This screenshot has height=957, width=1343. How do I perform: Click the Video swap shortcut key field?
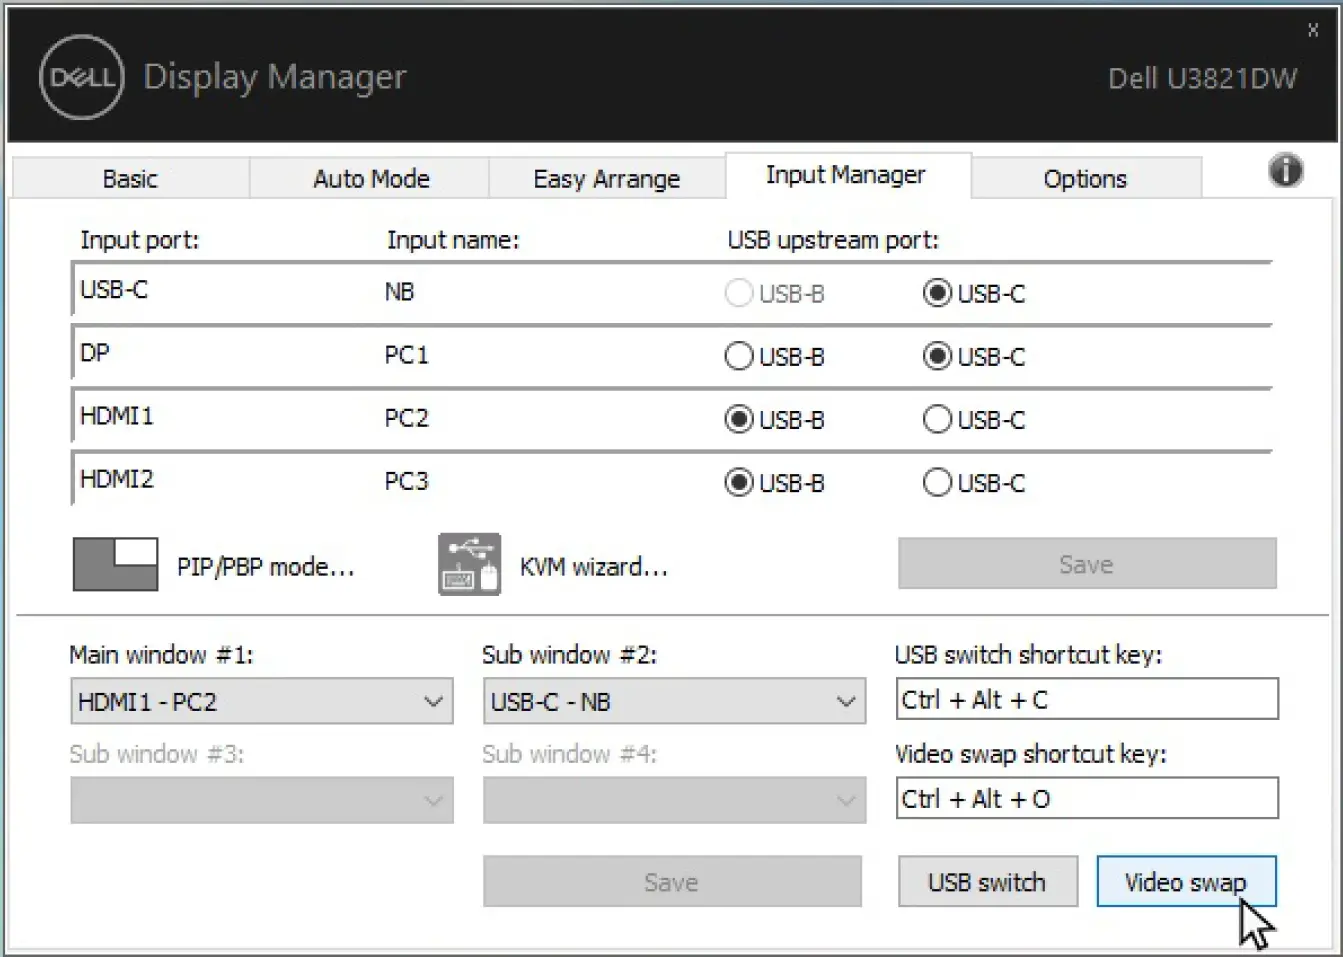[1086, 798]
